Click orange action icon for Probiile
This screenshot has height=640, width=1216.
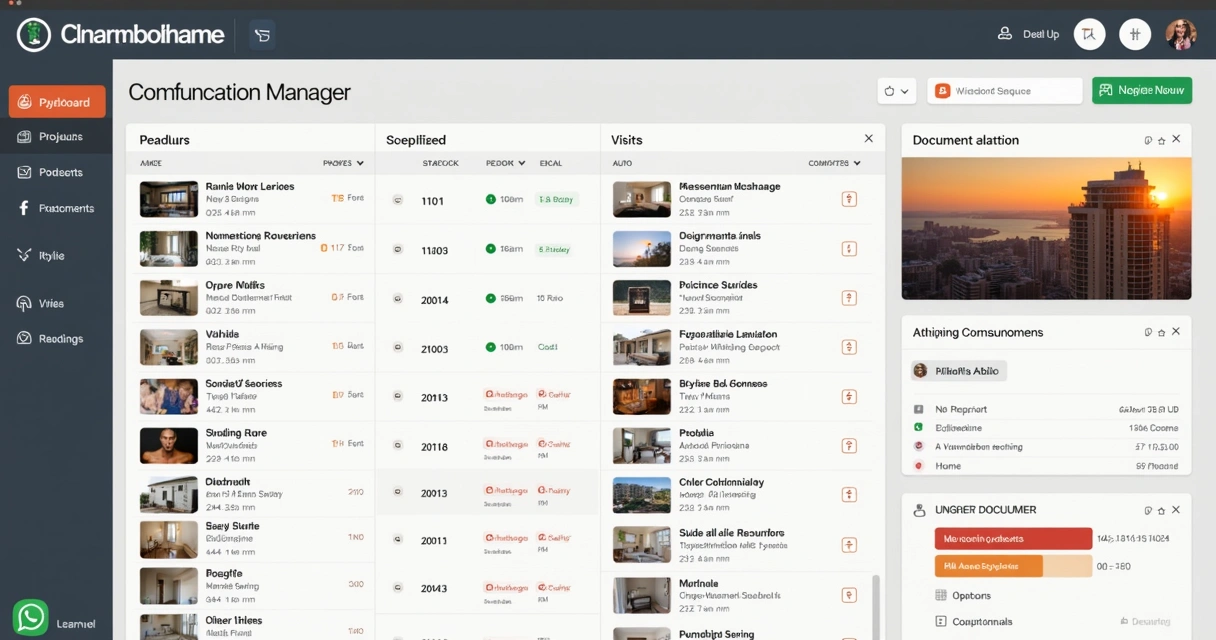(x=849, y=446)
